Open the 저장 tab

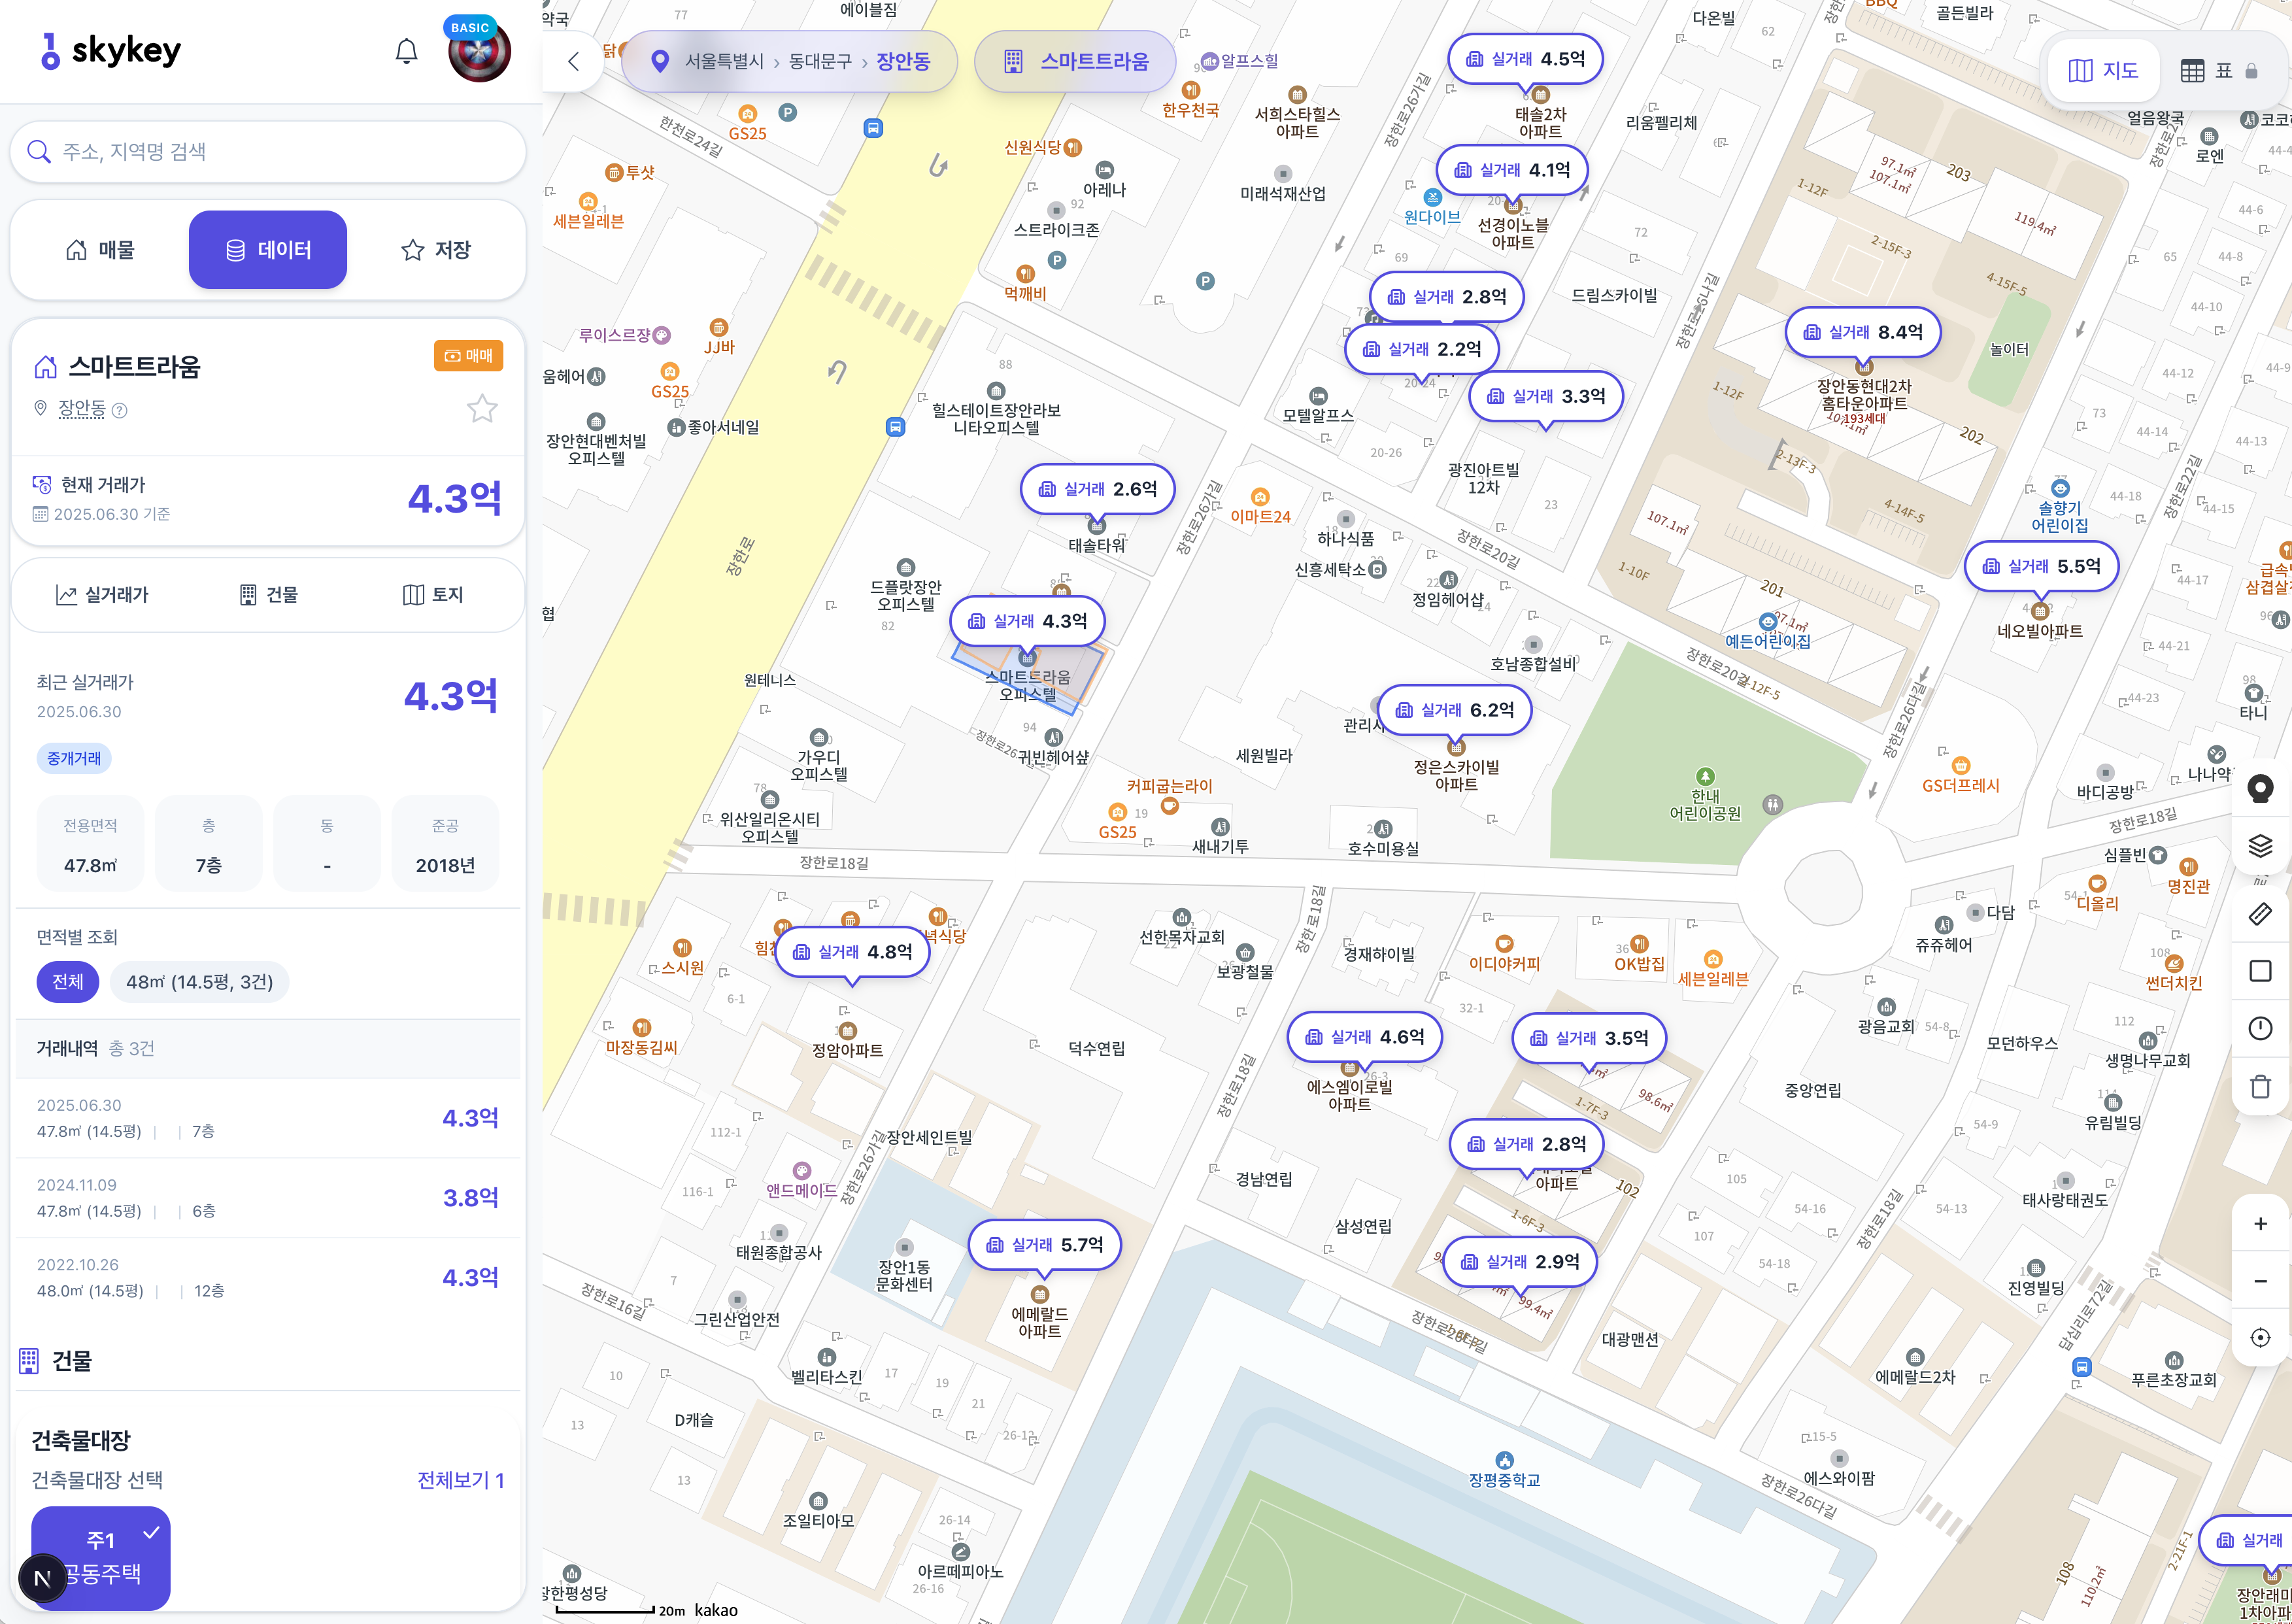pos(436,250)
